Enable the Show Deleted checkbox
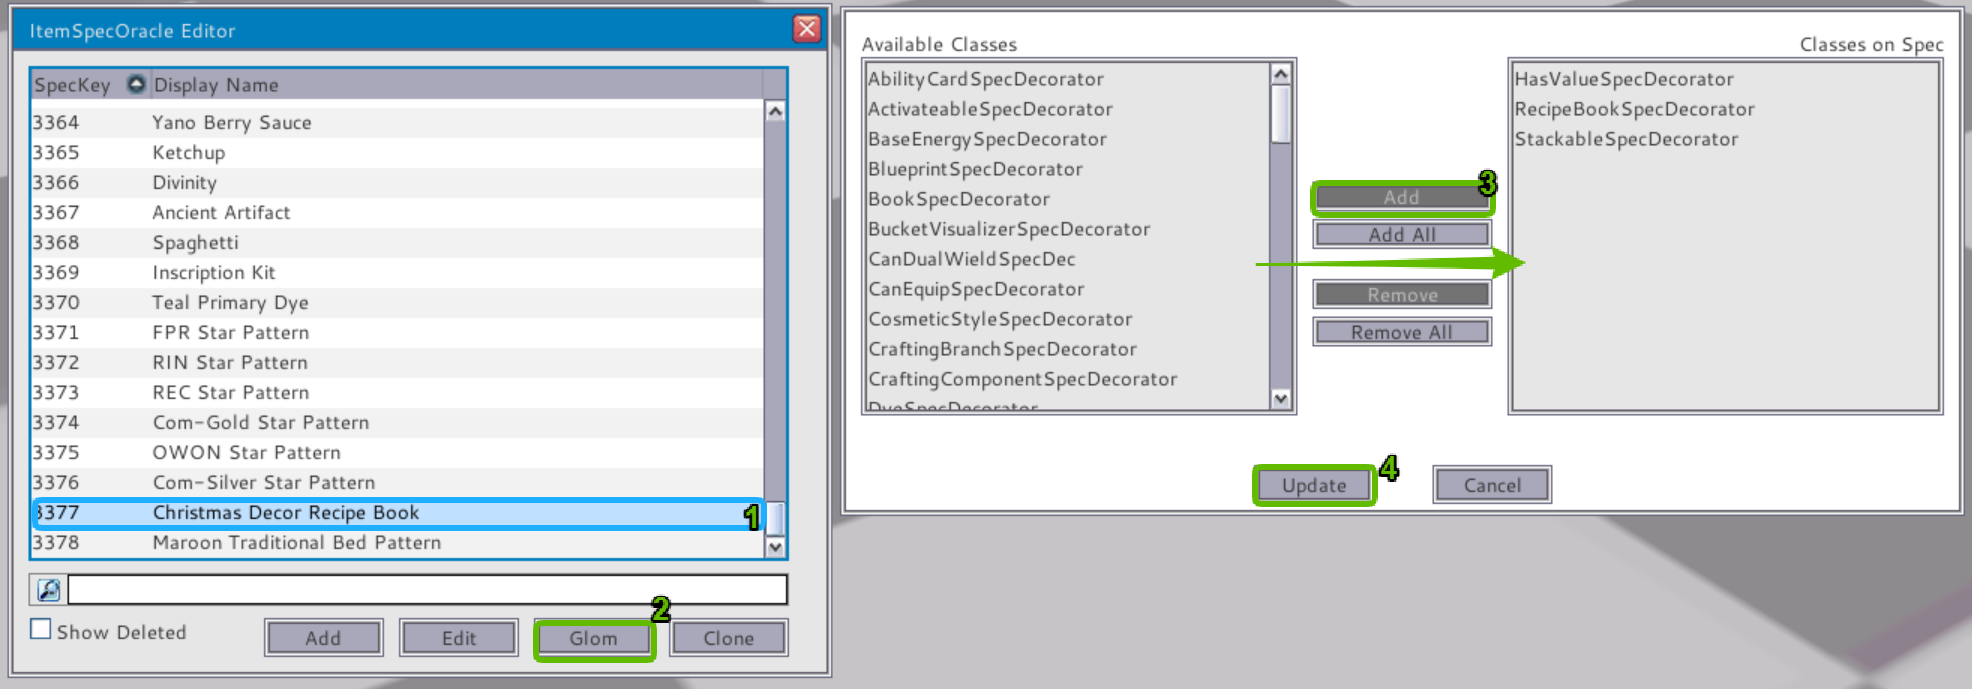 (41, 630)
